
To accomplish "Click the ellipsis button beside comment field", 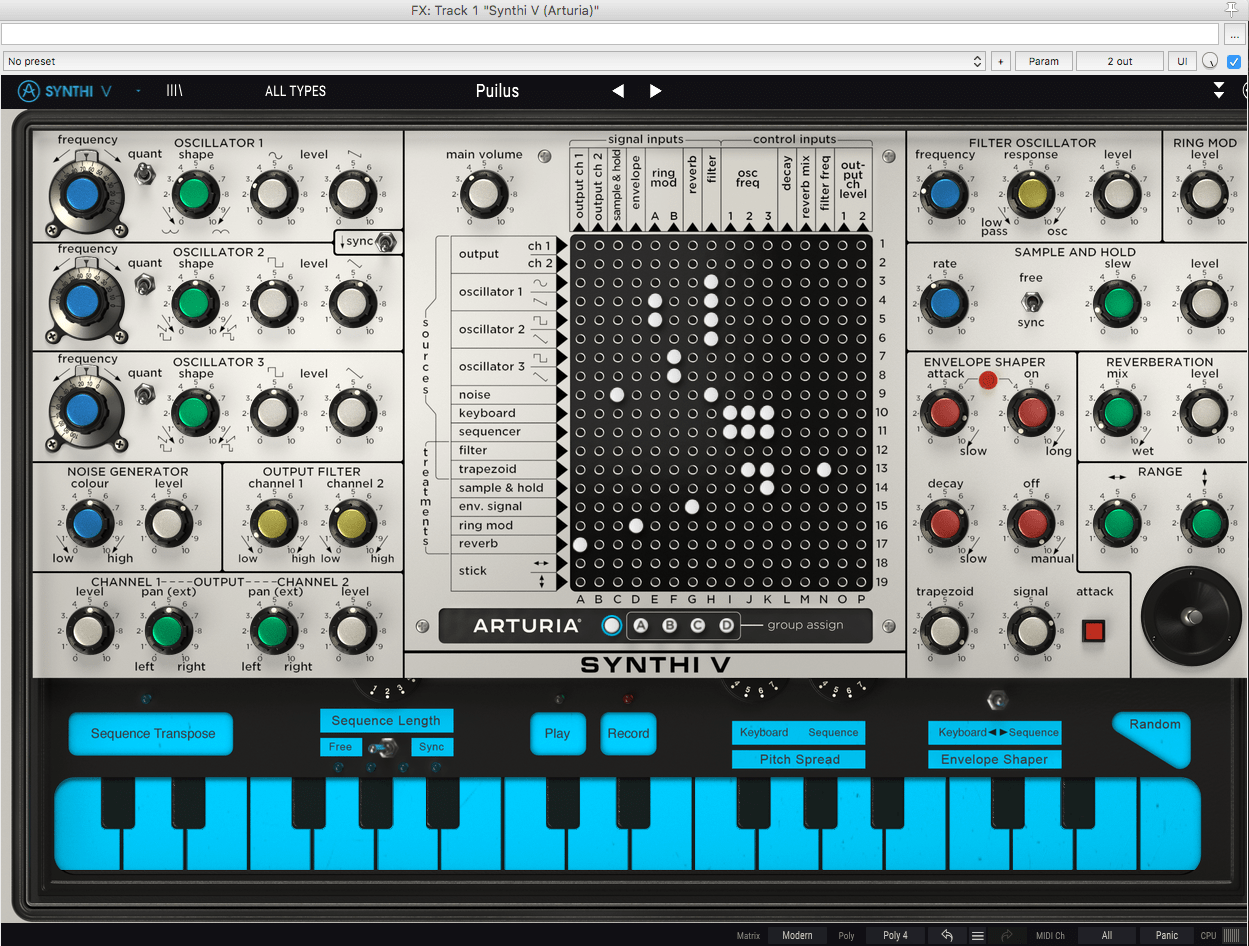I will 1236,34.
